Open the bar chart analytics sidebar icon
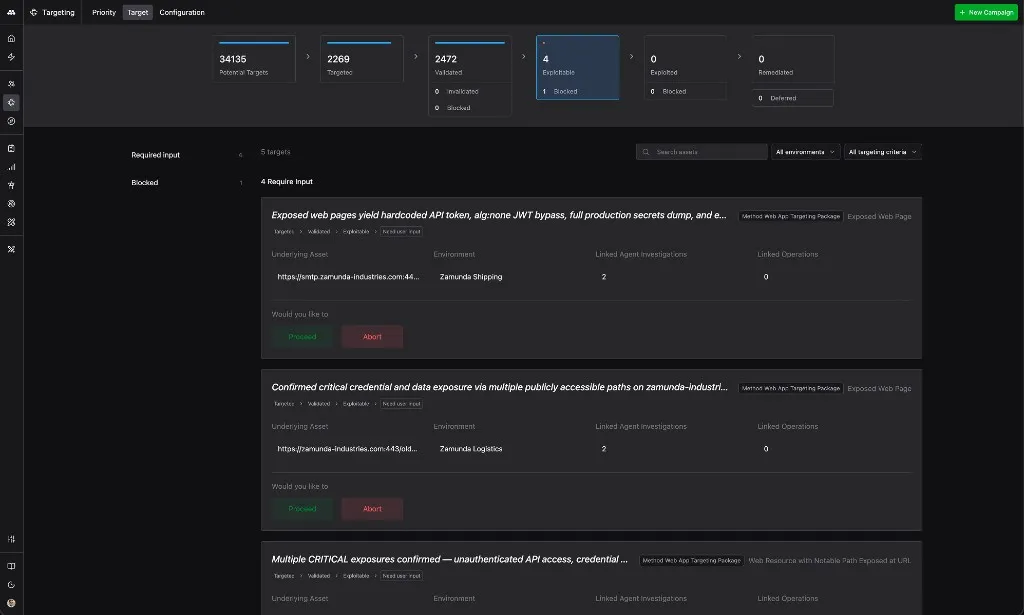Viewport: 1024px width, 615px height. click(x=11, y=167)
